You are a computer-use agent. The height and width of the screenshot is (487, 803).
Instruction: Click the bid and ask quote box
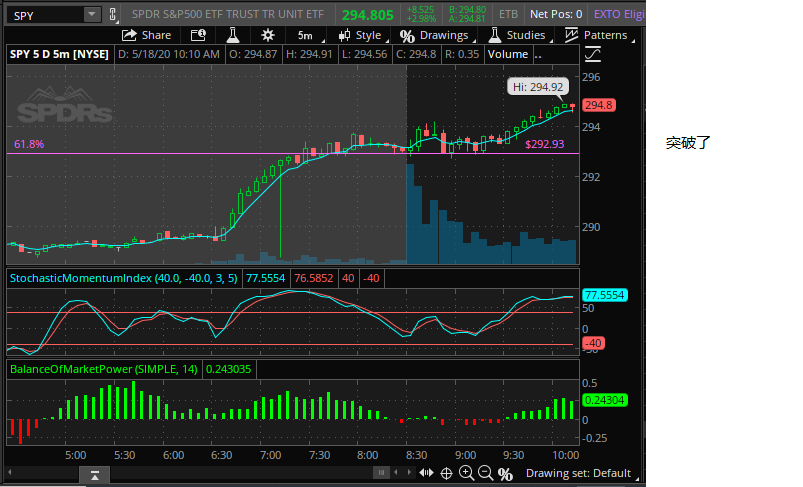[467, 14]
